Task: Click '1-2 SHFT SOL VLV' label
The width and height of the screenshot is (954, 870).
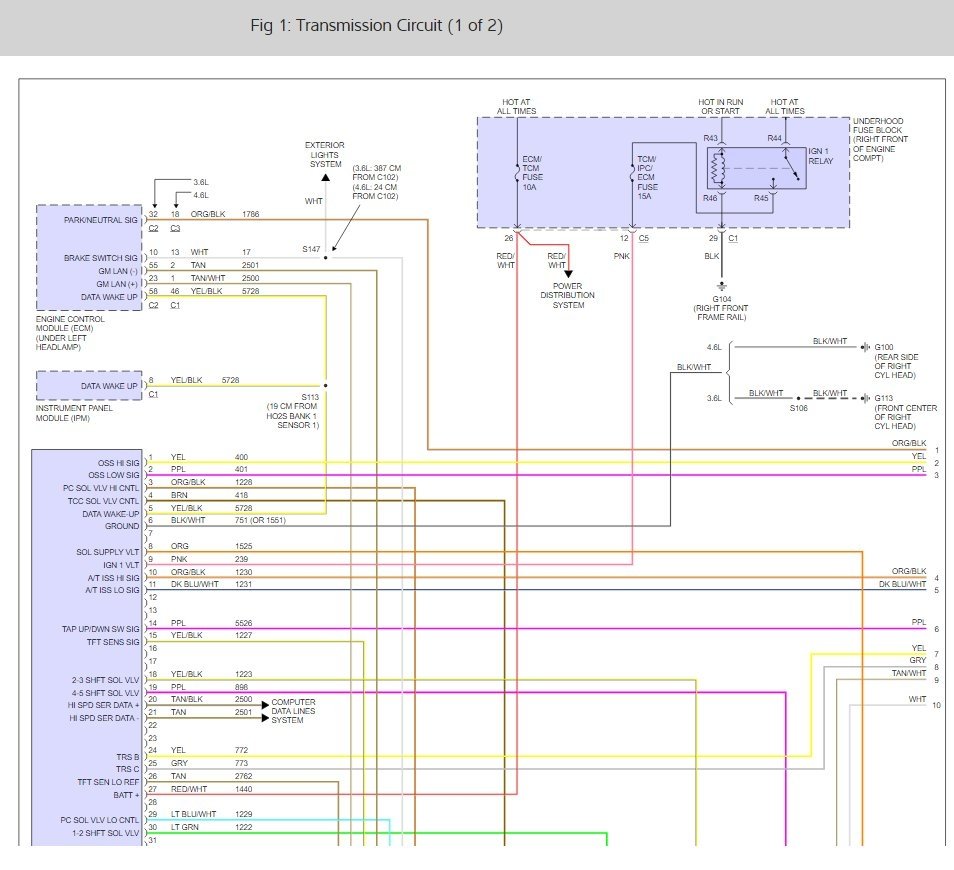Action: coord(105,833)
